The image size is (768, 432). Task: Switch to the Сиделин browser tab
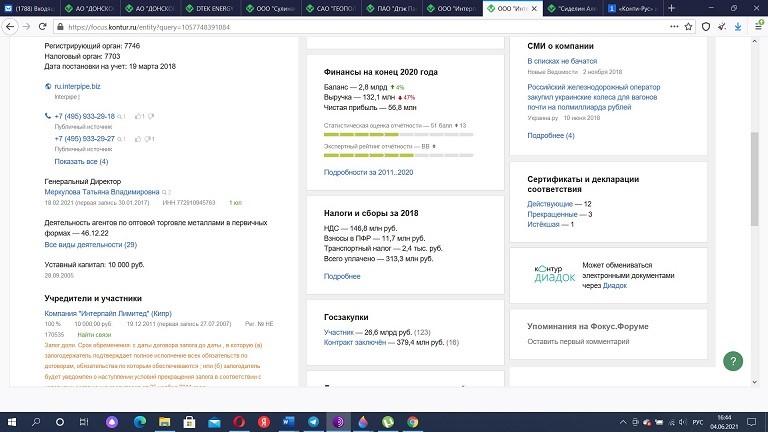(584, 9)
